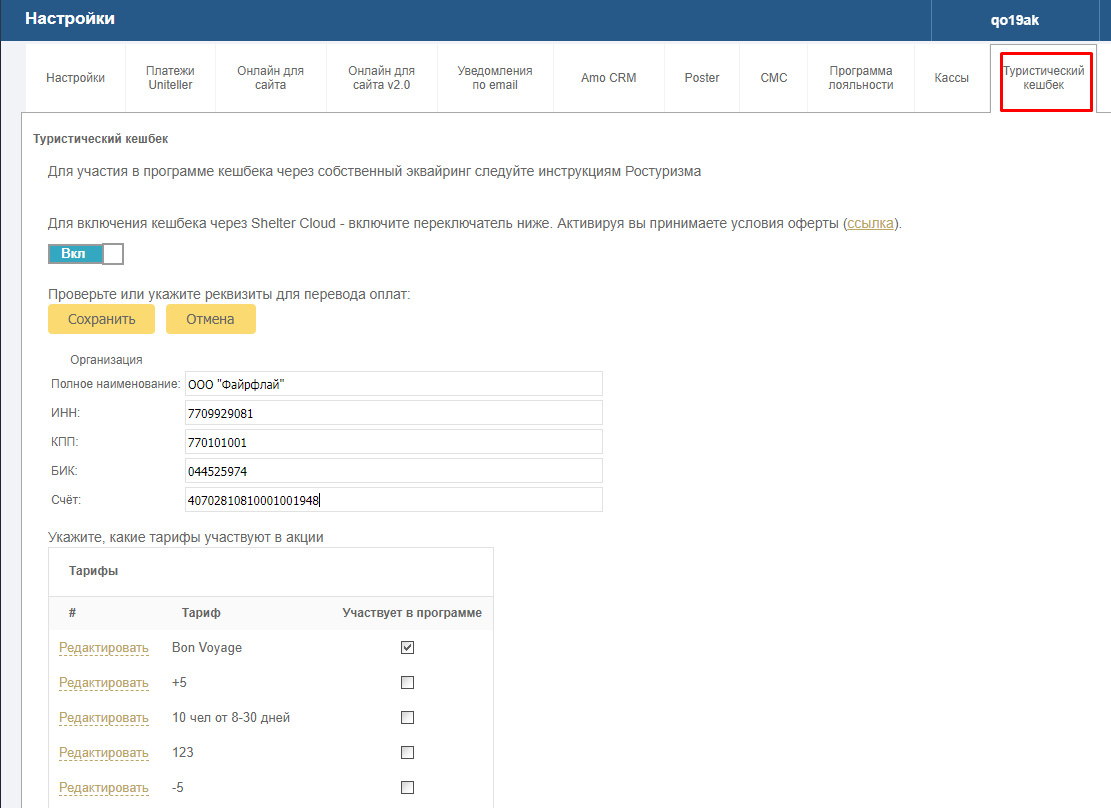Go to the Программа лояльности tab
This screenshot has width=1111, height=808.
point(861,78)
